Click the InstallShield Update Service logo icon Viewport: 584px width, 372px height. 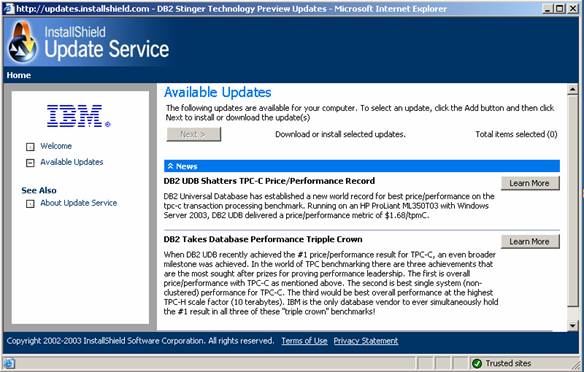click(x=23, y=42)
